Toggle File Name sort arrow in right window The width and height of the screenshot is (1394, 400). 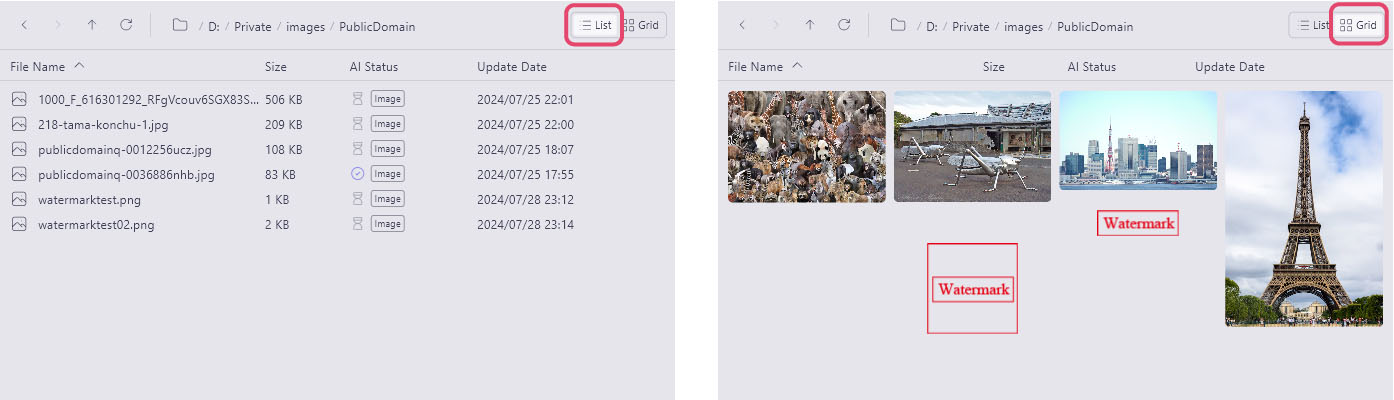pyautogui.click(x=798, y=66)
